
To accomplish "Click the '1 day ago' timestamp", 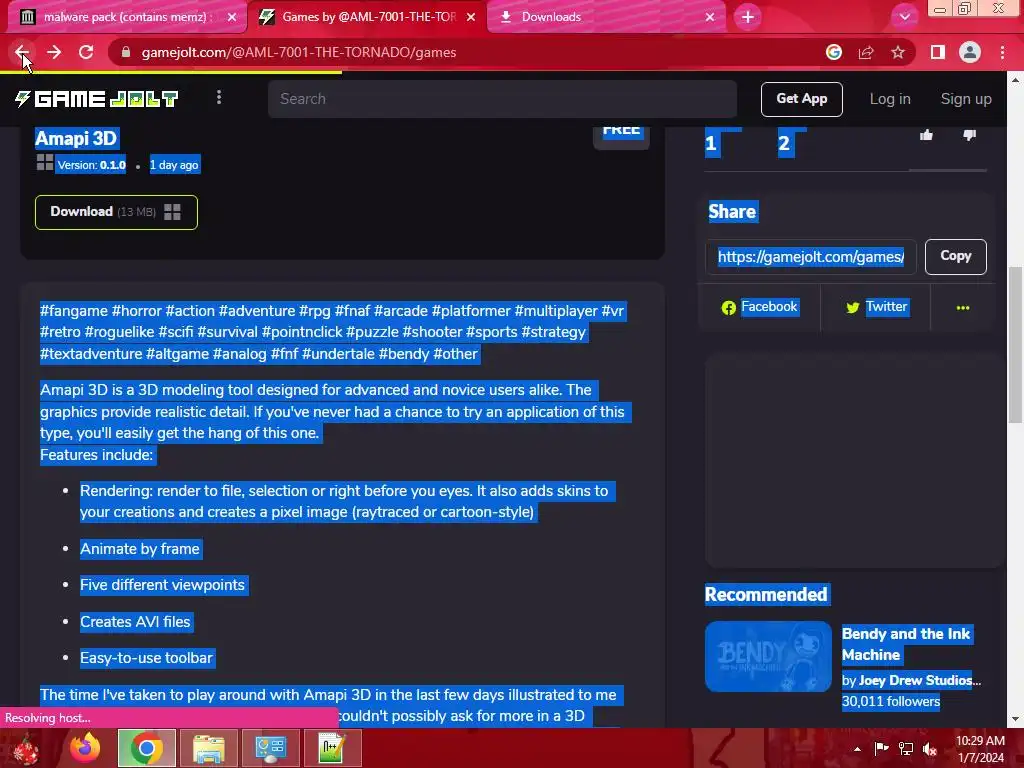I will point(174,165).
